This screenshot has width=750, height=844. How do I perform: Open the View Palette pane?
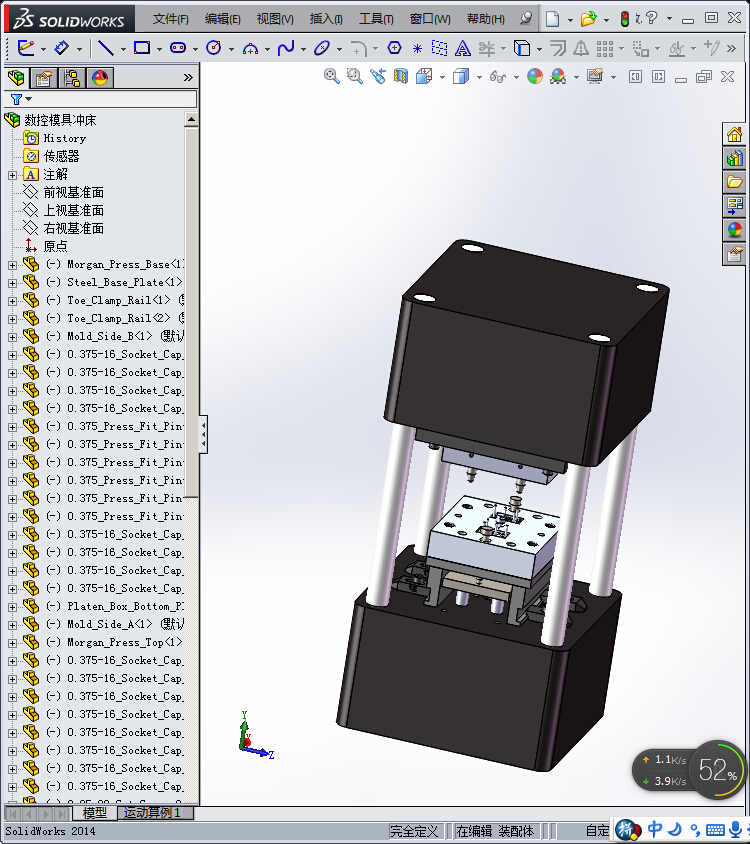pyautogui.click(x=734, y=206)
